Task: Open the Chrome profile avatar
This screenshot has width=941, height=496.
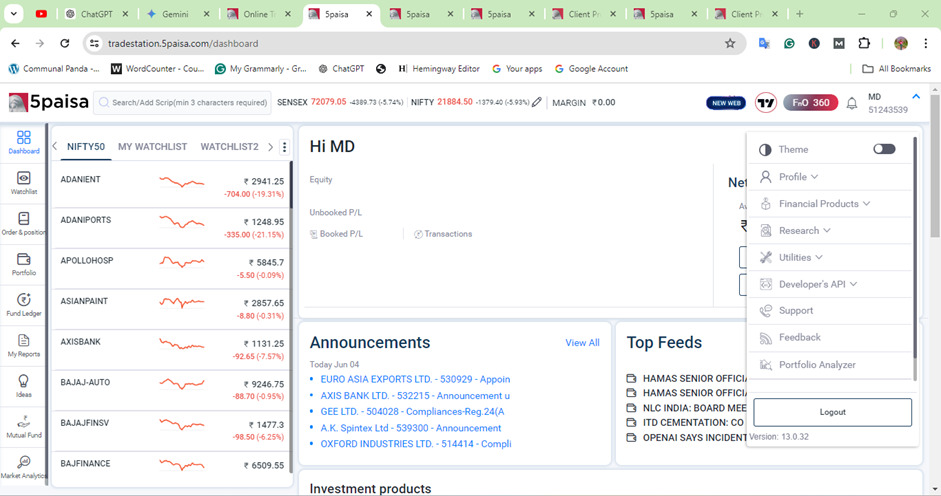Action: (901, 43)
